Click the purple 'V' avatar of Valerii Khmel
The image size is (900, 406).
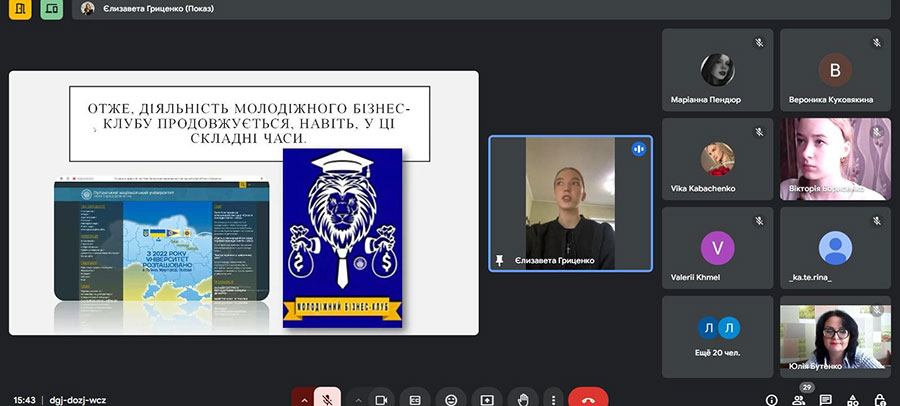click(717, 248)
